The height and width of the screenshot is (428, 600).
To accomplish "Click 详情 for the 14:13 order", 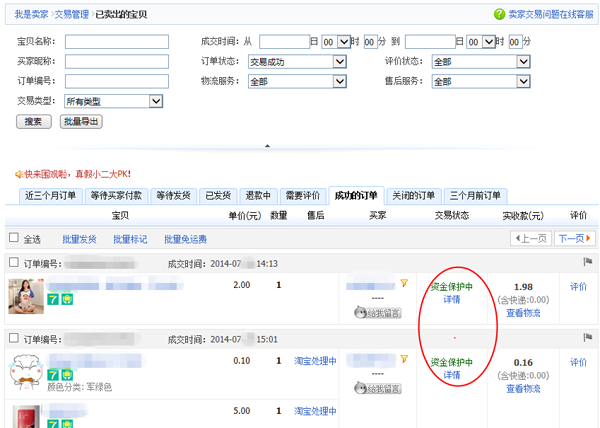I will tap(452, 299).
